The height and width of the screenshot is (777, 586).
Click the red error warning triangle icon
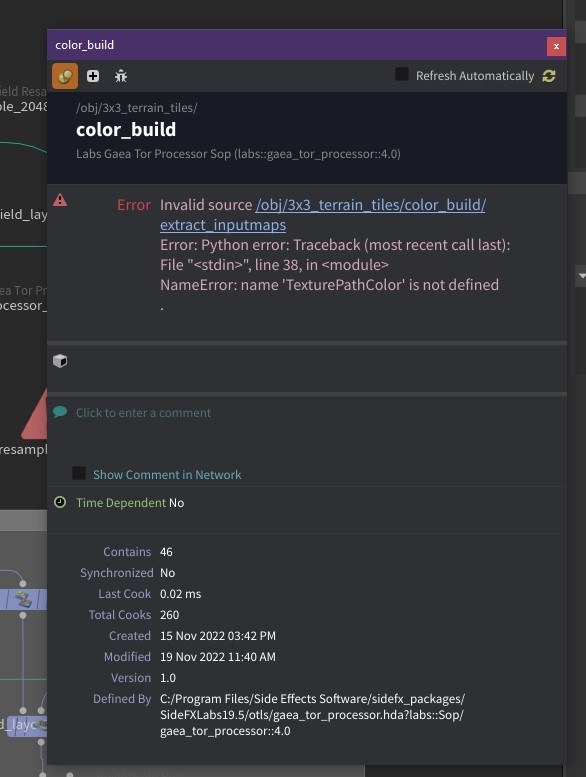click(x=60, y=200)
